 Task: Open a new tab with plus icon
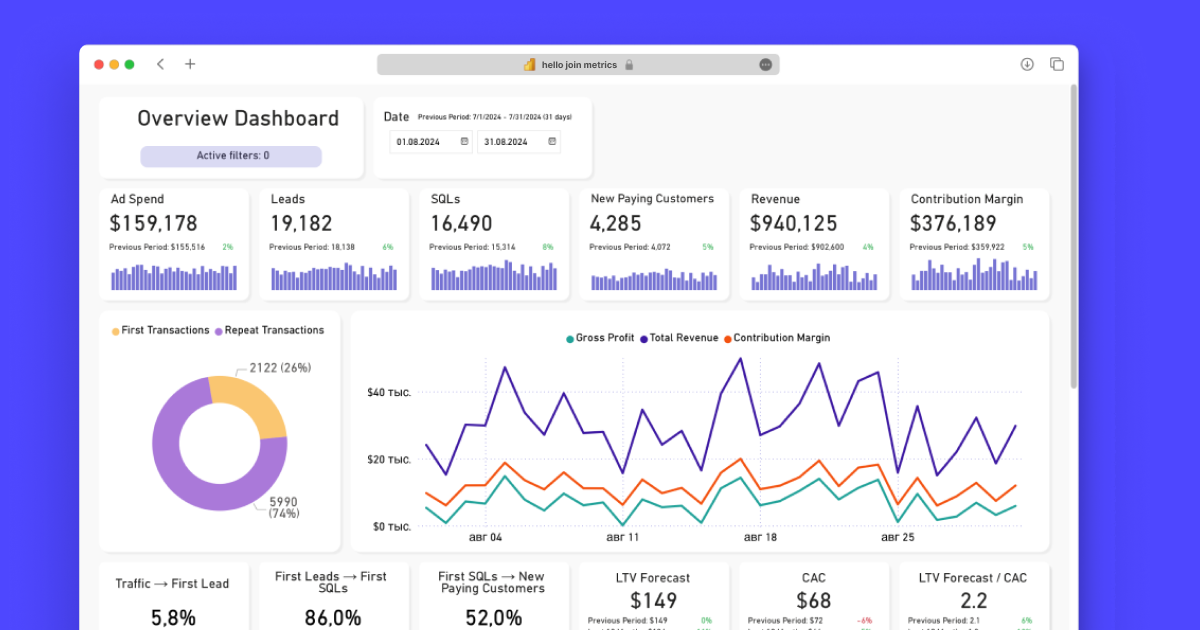click(190, 64)
